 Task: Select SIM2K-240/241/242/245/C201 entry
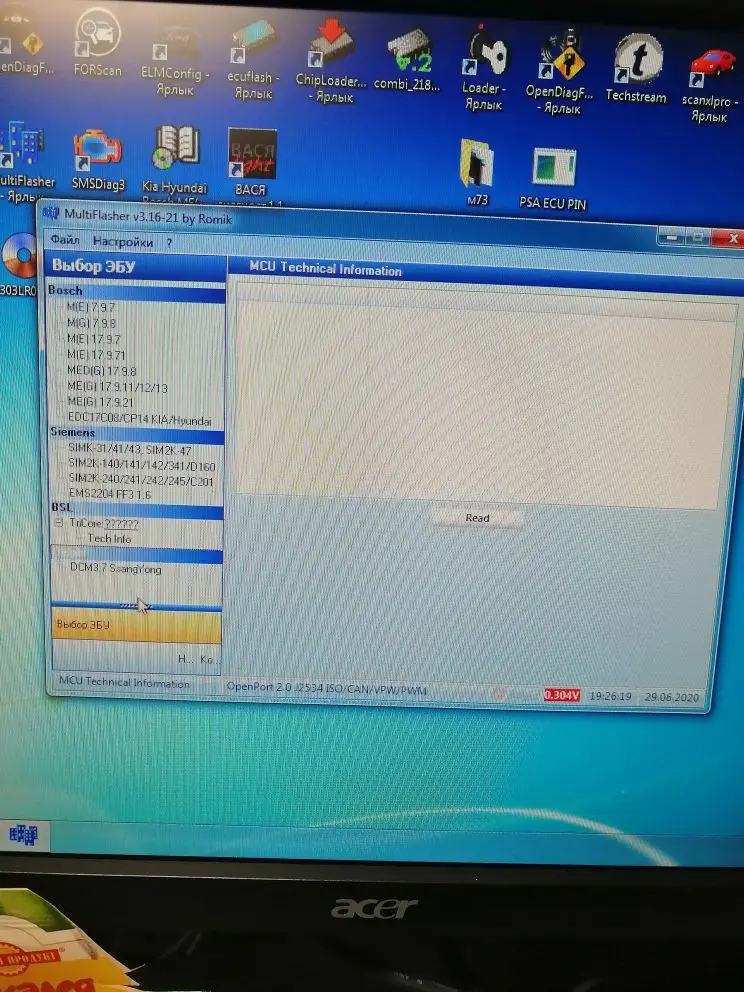tap(141, 480)
